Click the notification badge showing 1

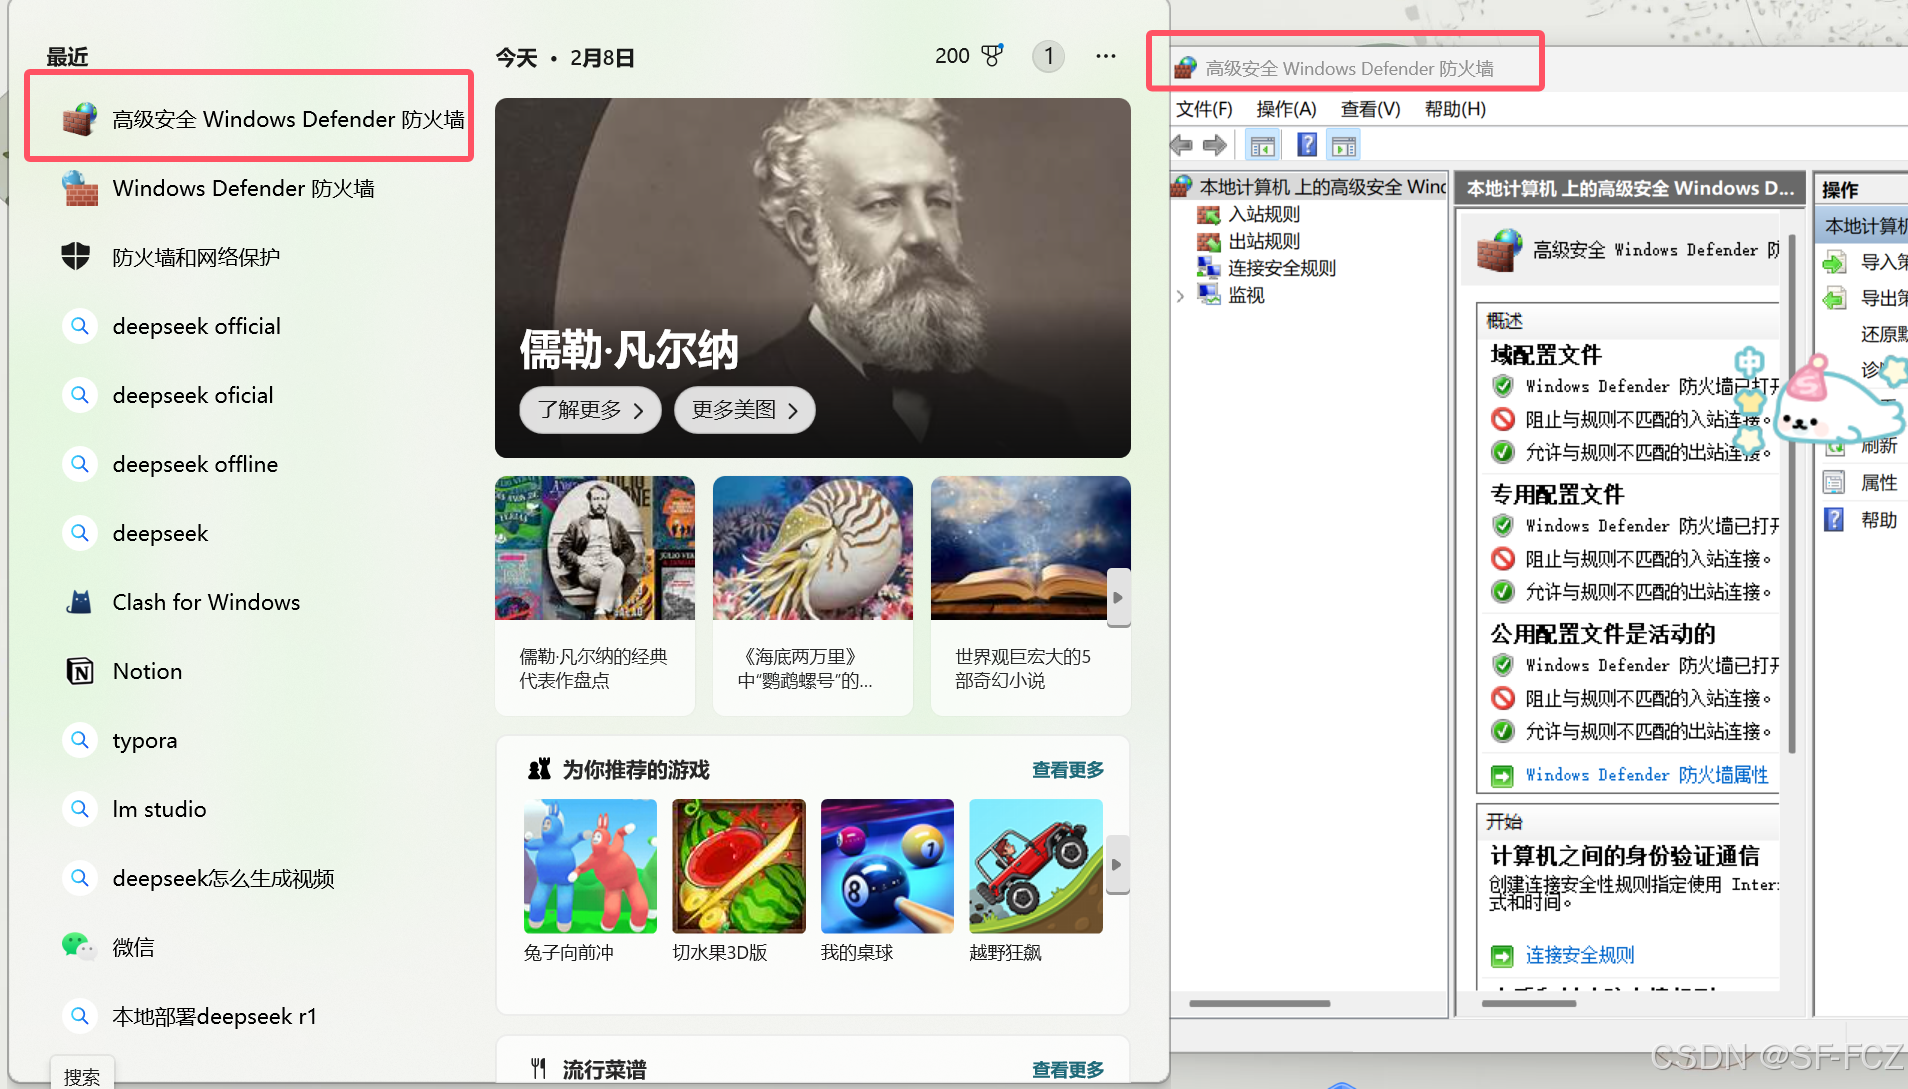[x=1048, y=56]
